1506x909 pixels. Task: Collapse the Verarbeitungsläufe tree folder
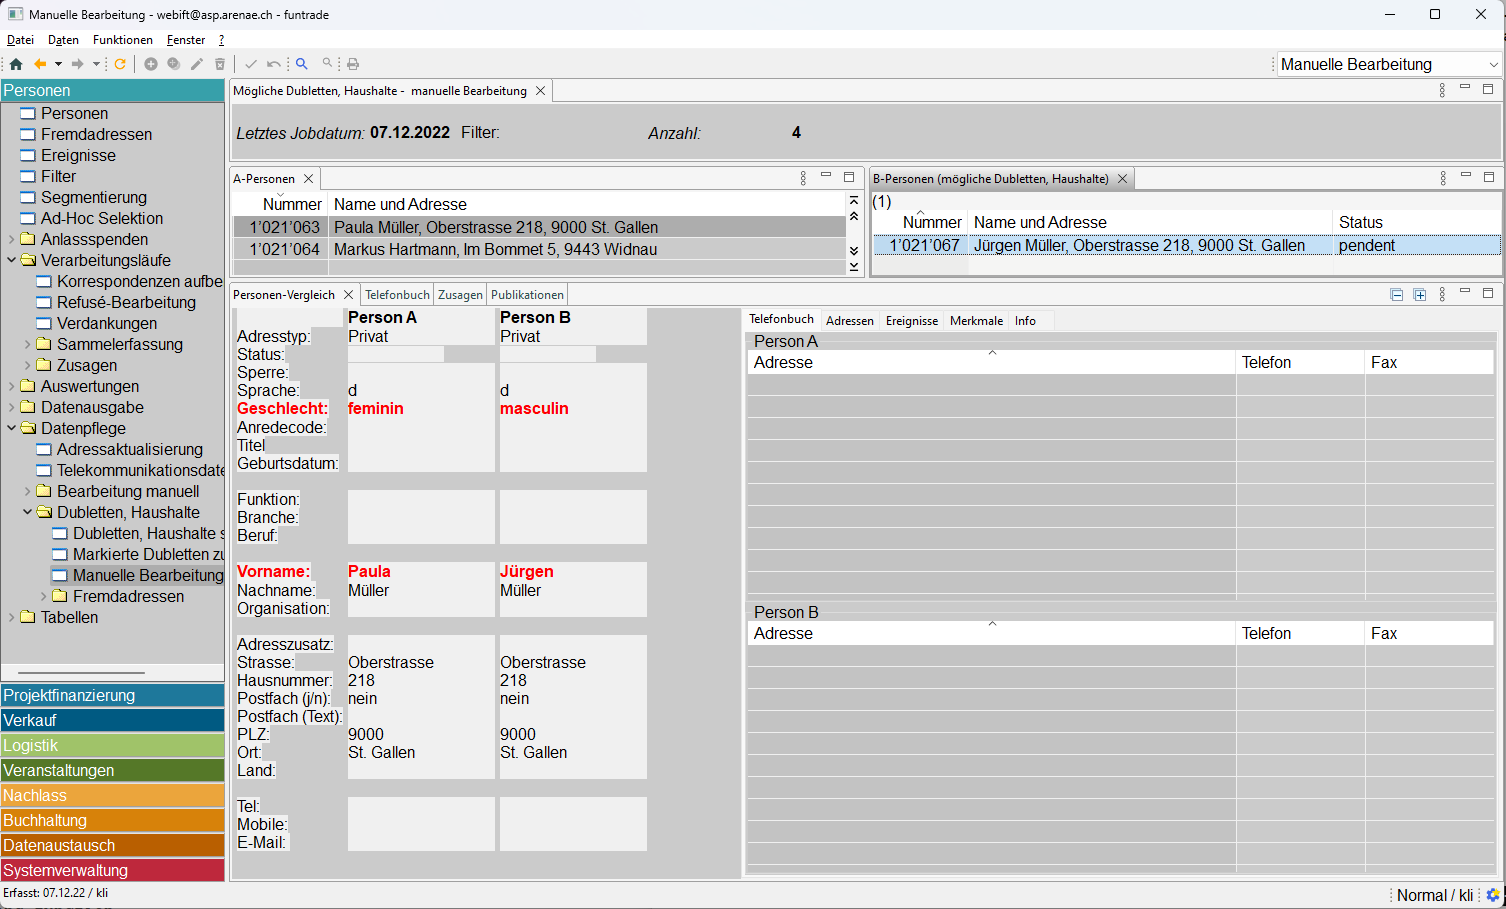point(12,260)
